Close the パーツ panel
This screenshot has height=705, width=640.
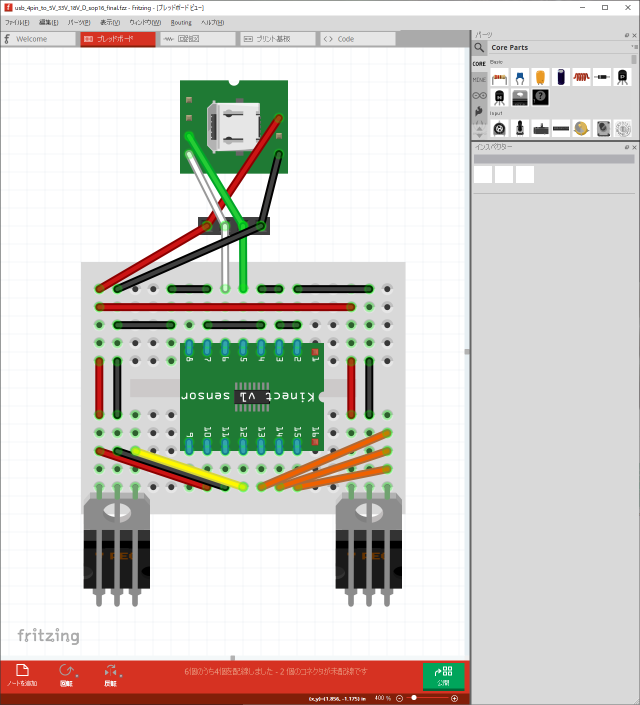[x=635, y=35]
